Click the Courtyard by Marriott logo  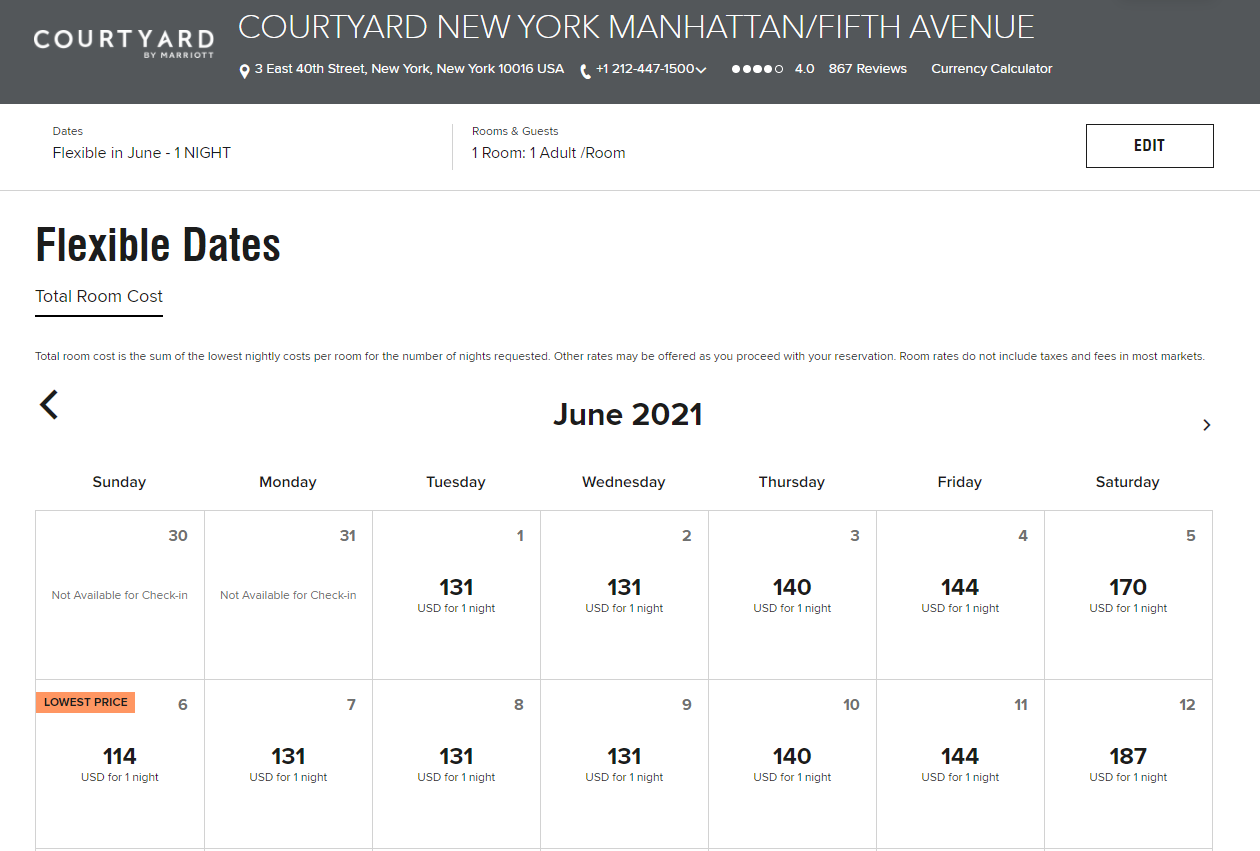(123, 44)
